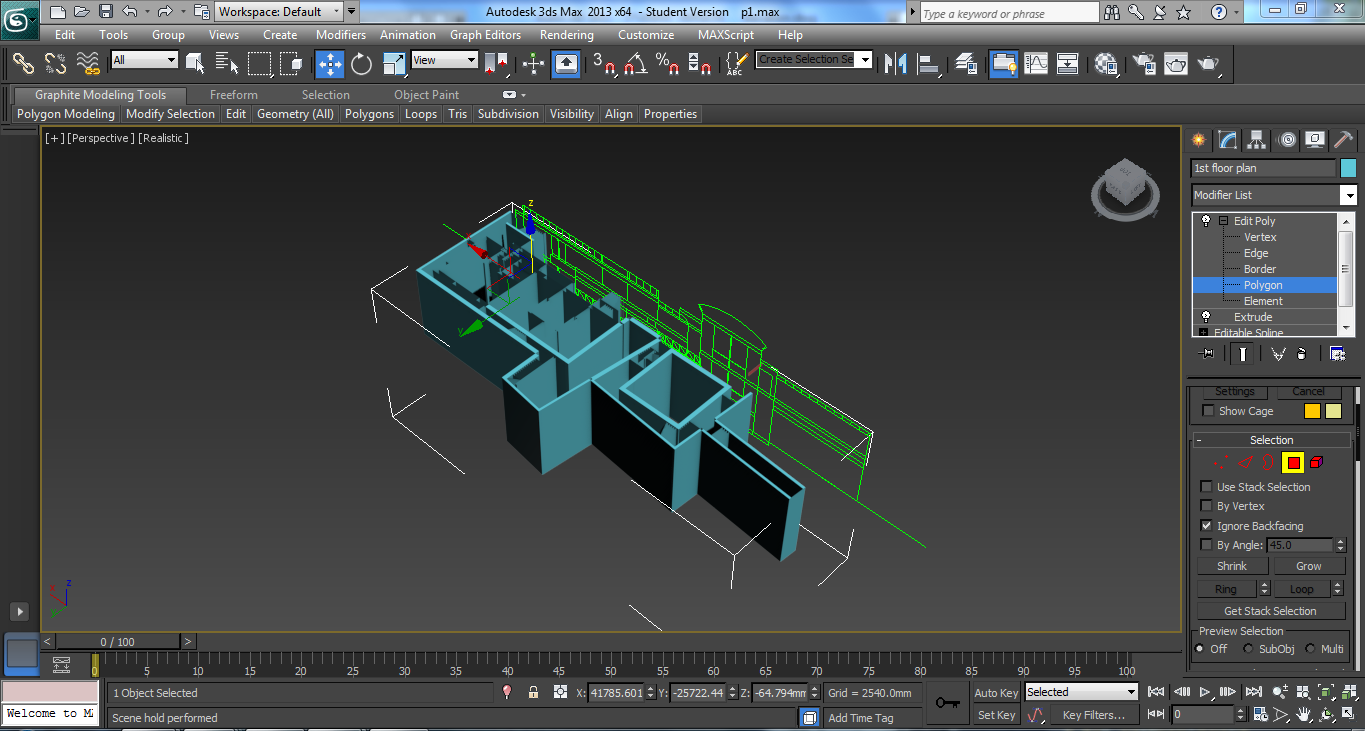Open reference coordinate system 'View' dropdown

(445, 60)
